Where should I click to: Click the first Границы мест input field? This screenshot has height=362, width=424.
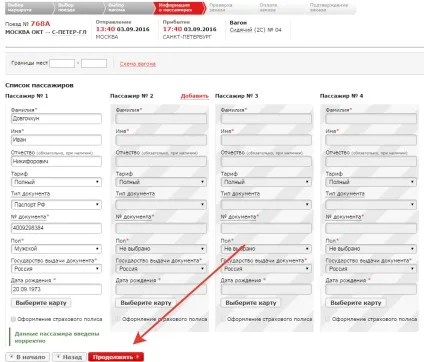click(62, 63)
